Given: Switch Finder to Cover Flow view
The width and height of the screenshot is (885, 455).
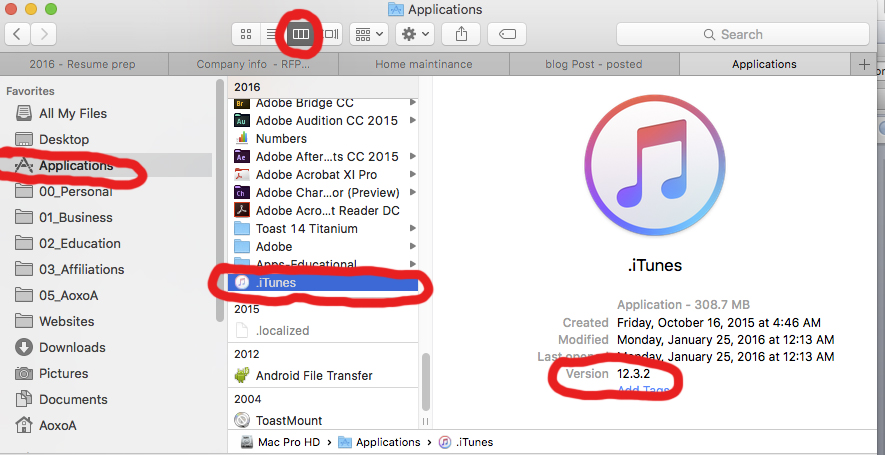Looking at the screenshot, I should coord(330,34).
